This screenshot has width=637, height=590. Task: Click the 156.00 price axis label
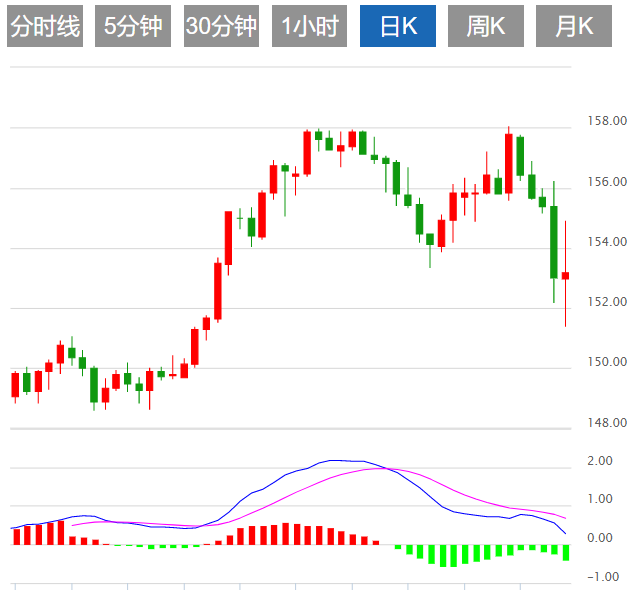tap(607, 182)
